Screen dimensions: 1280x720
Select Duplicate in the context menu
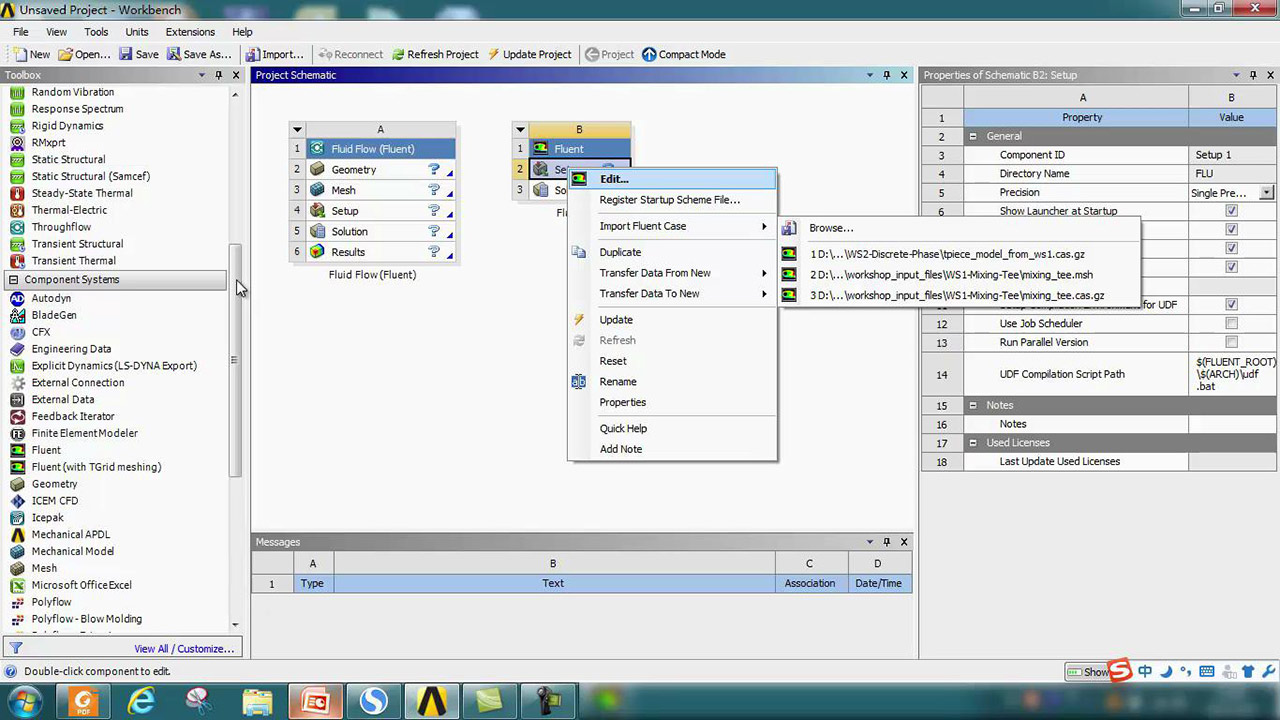click(672, 252)
